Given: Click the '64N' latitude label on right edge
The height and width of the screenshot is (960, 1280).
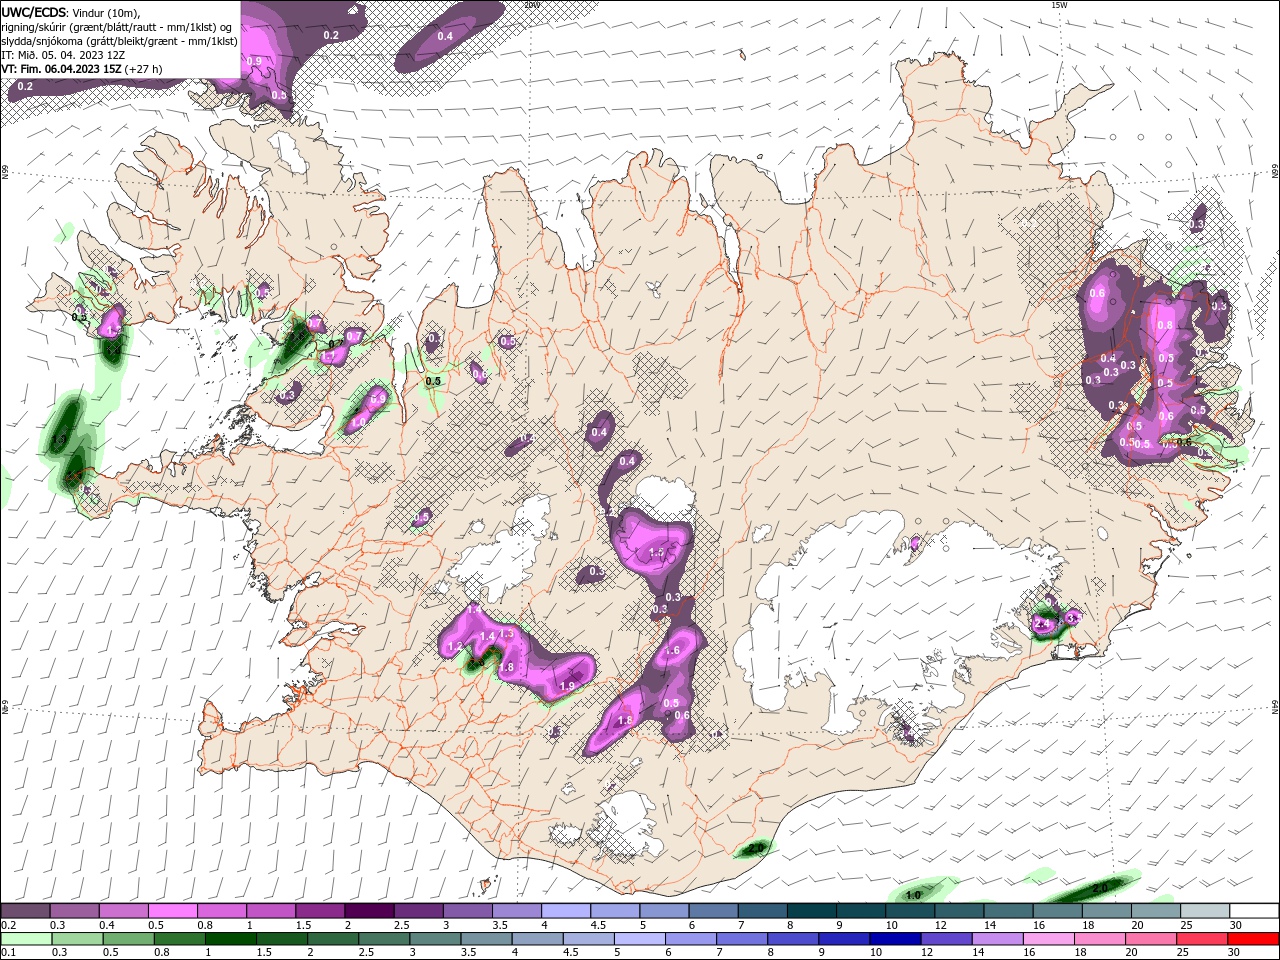Looking at the screenshot, I should tap(1275, 706).
